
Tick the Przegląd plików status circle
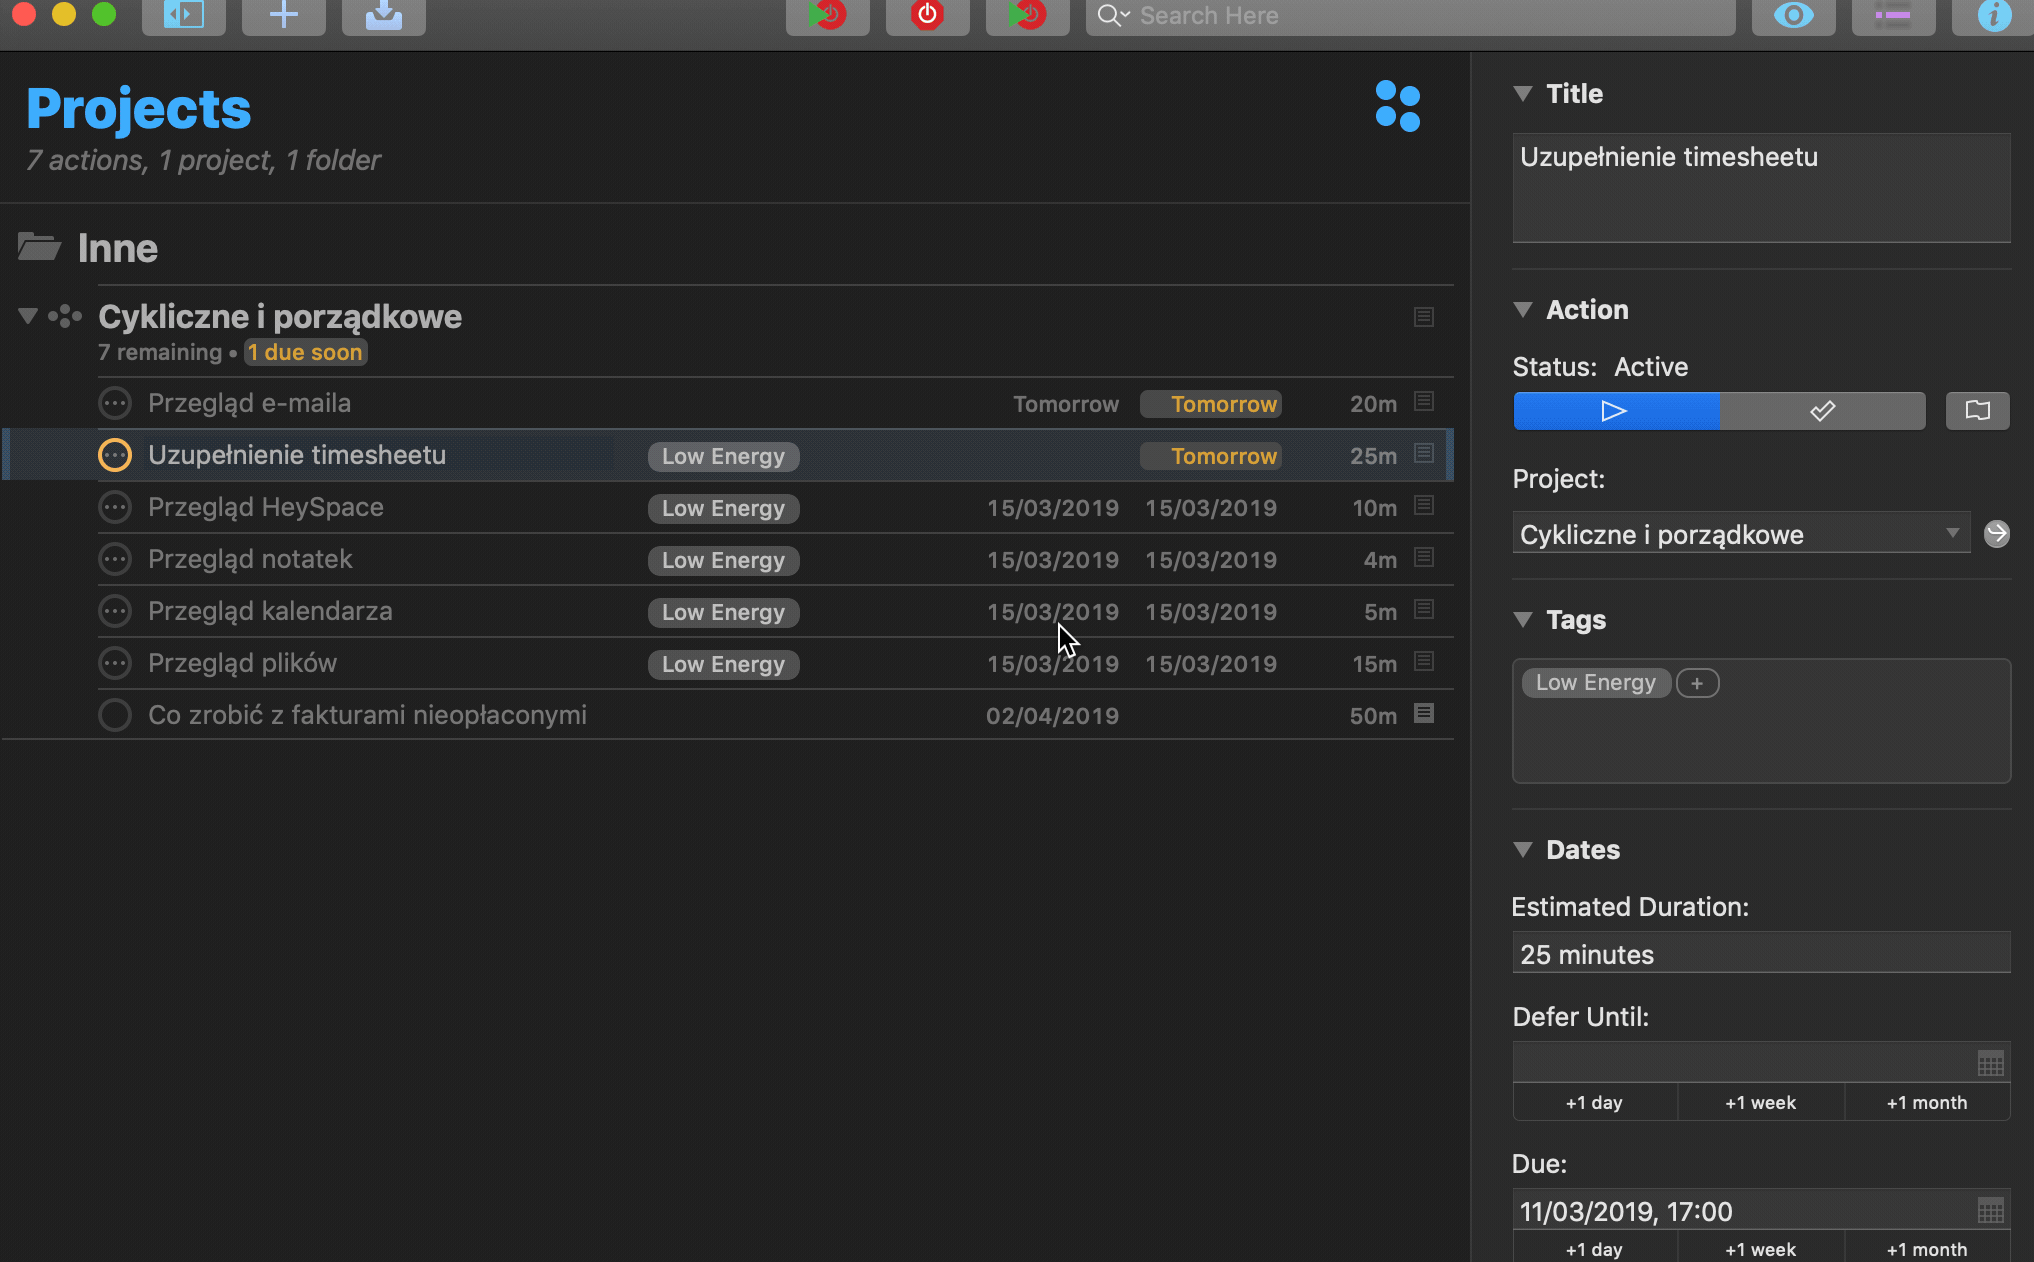click(115, 663)
